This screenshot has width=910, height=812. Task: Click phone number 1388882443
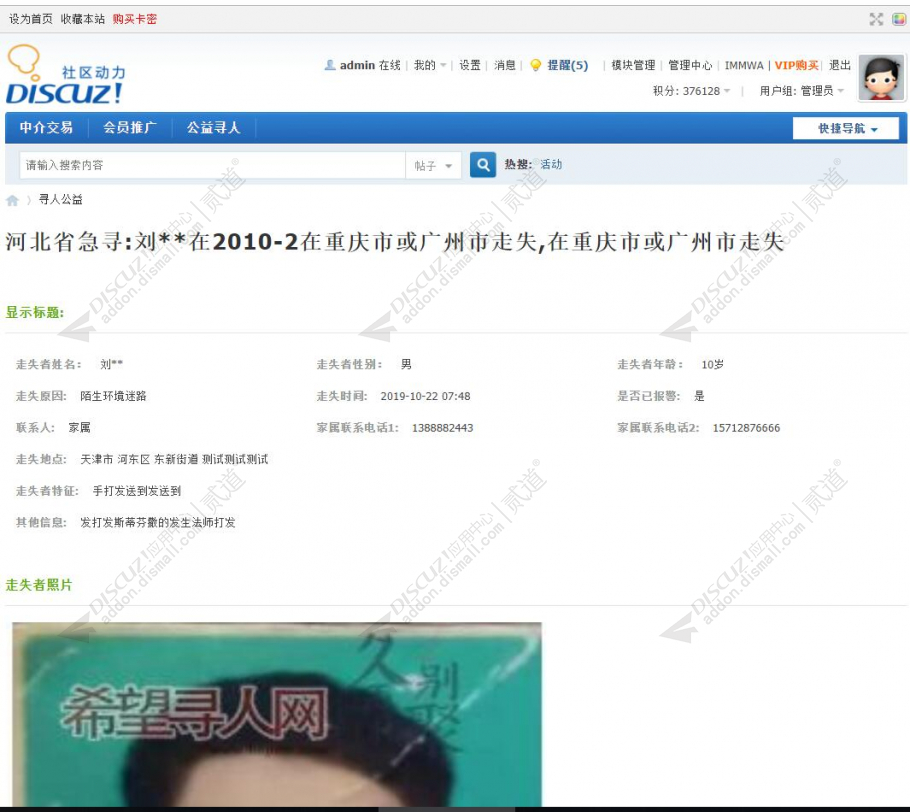(x=443, y=428)
